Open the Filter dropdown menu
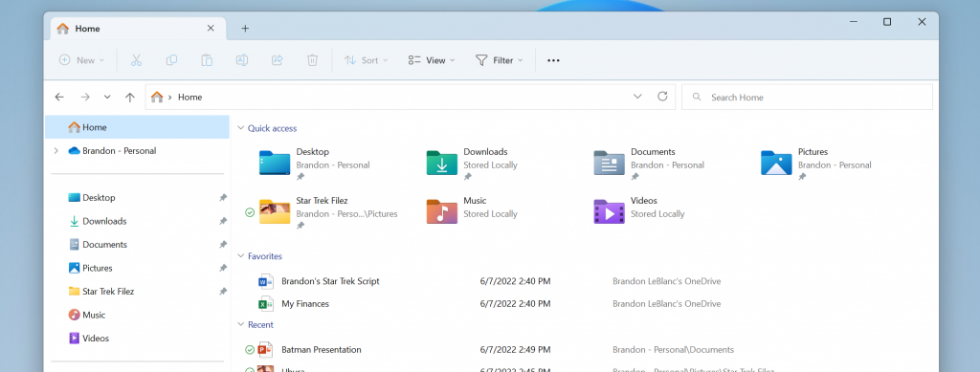This screenshot has height=372, width=980. [498, 61]
